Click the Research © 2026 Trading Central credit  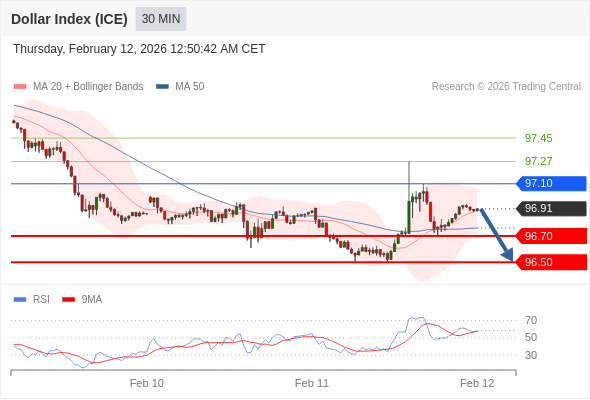506,87
